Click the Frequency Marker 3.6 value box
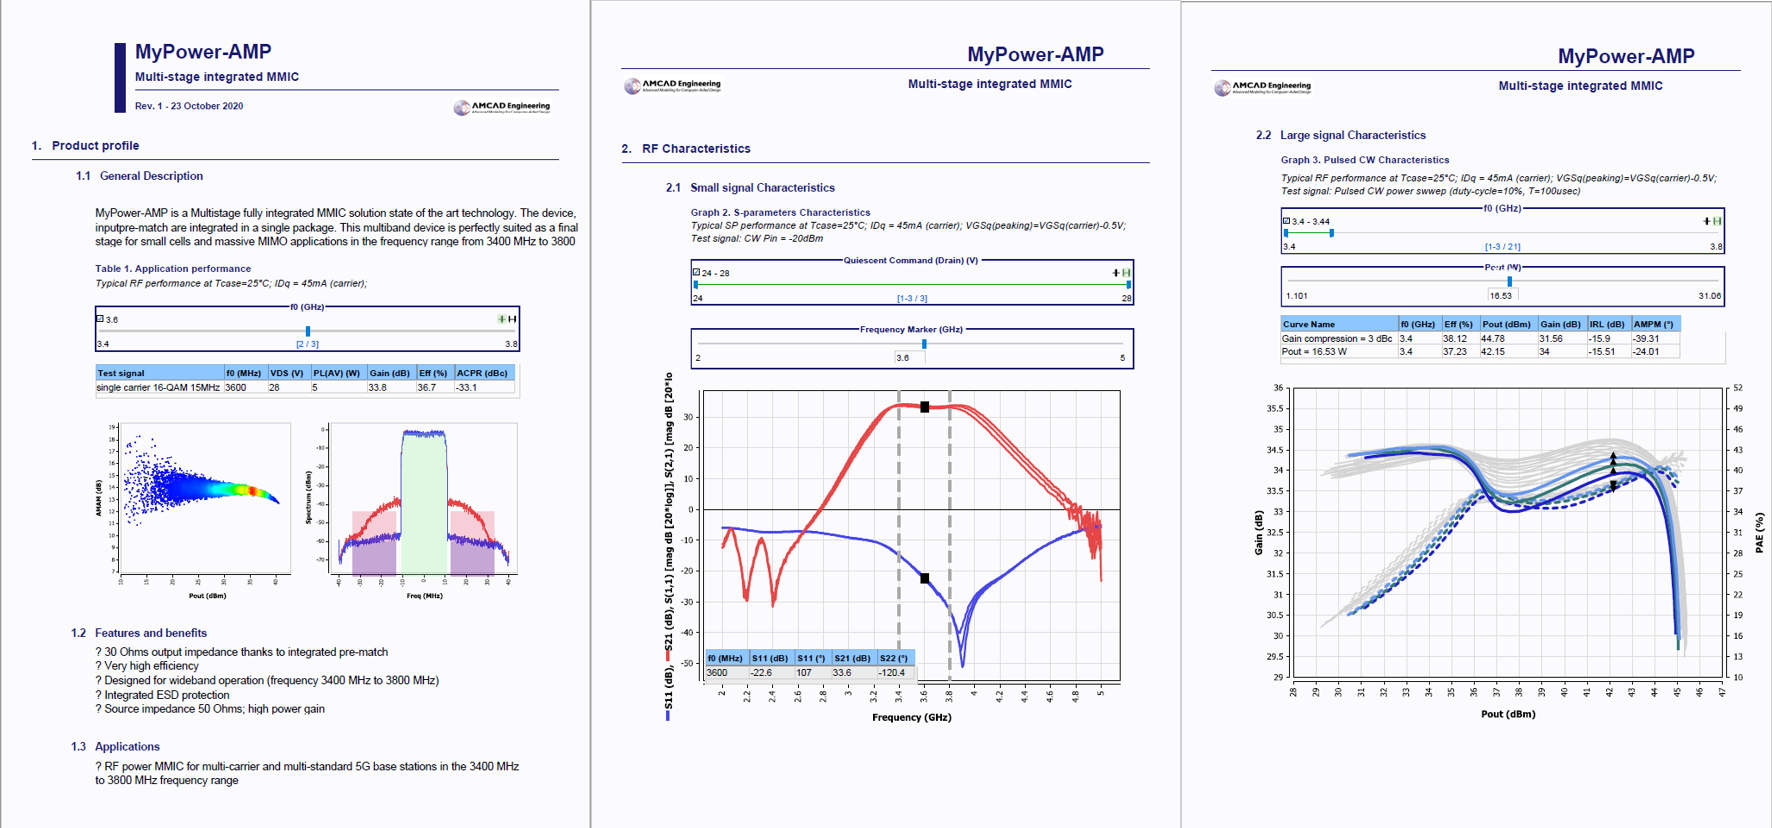 (x=909, y=357)
